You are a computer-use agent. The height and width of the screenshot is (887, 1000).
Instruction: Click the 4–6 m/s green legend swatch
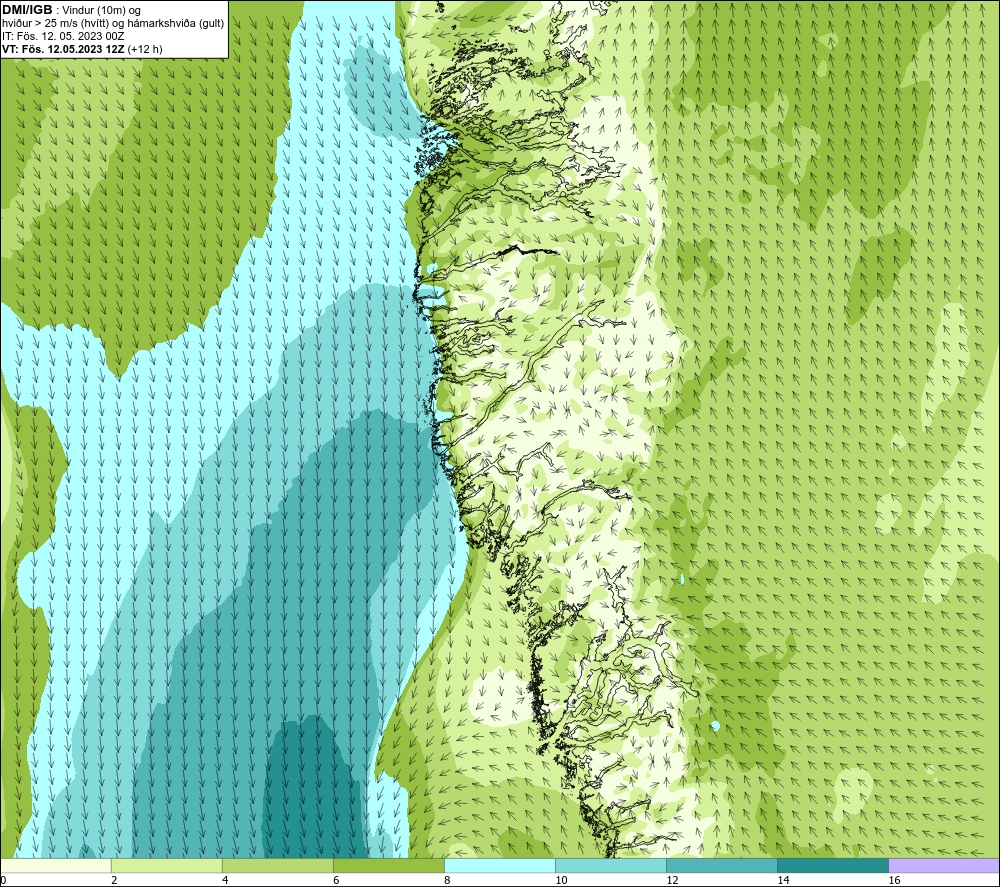278,865
